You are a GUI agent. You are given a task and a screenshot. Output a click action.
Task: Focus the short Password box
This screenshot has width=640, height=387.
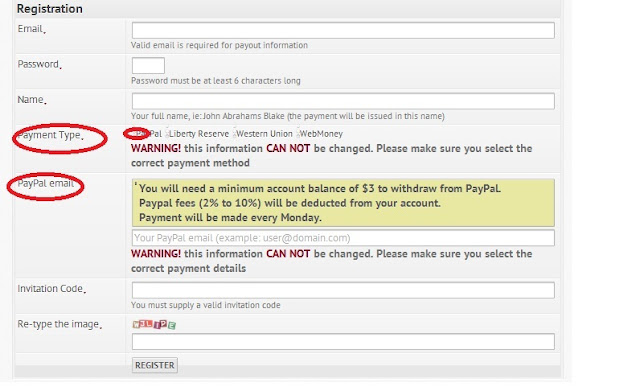[148, 66]
